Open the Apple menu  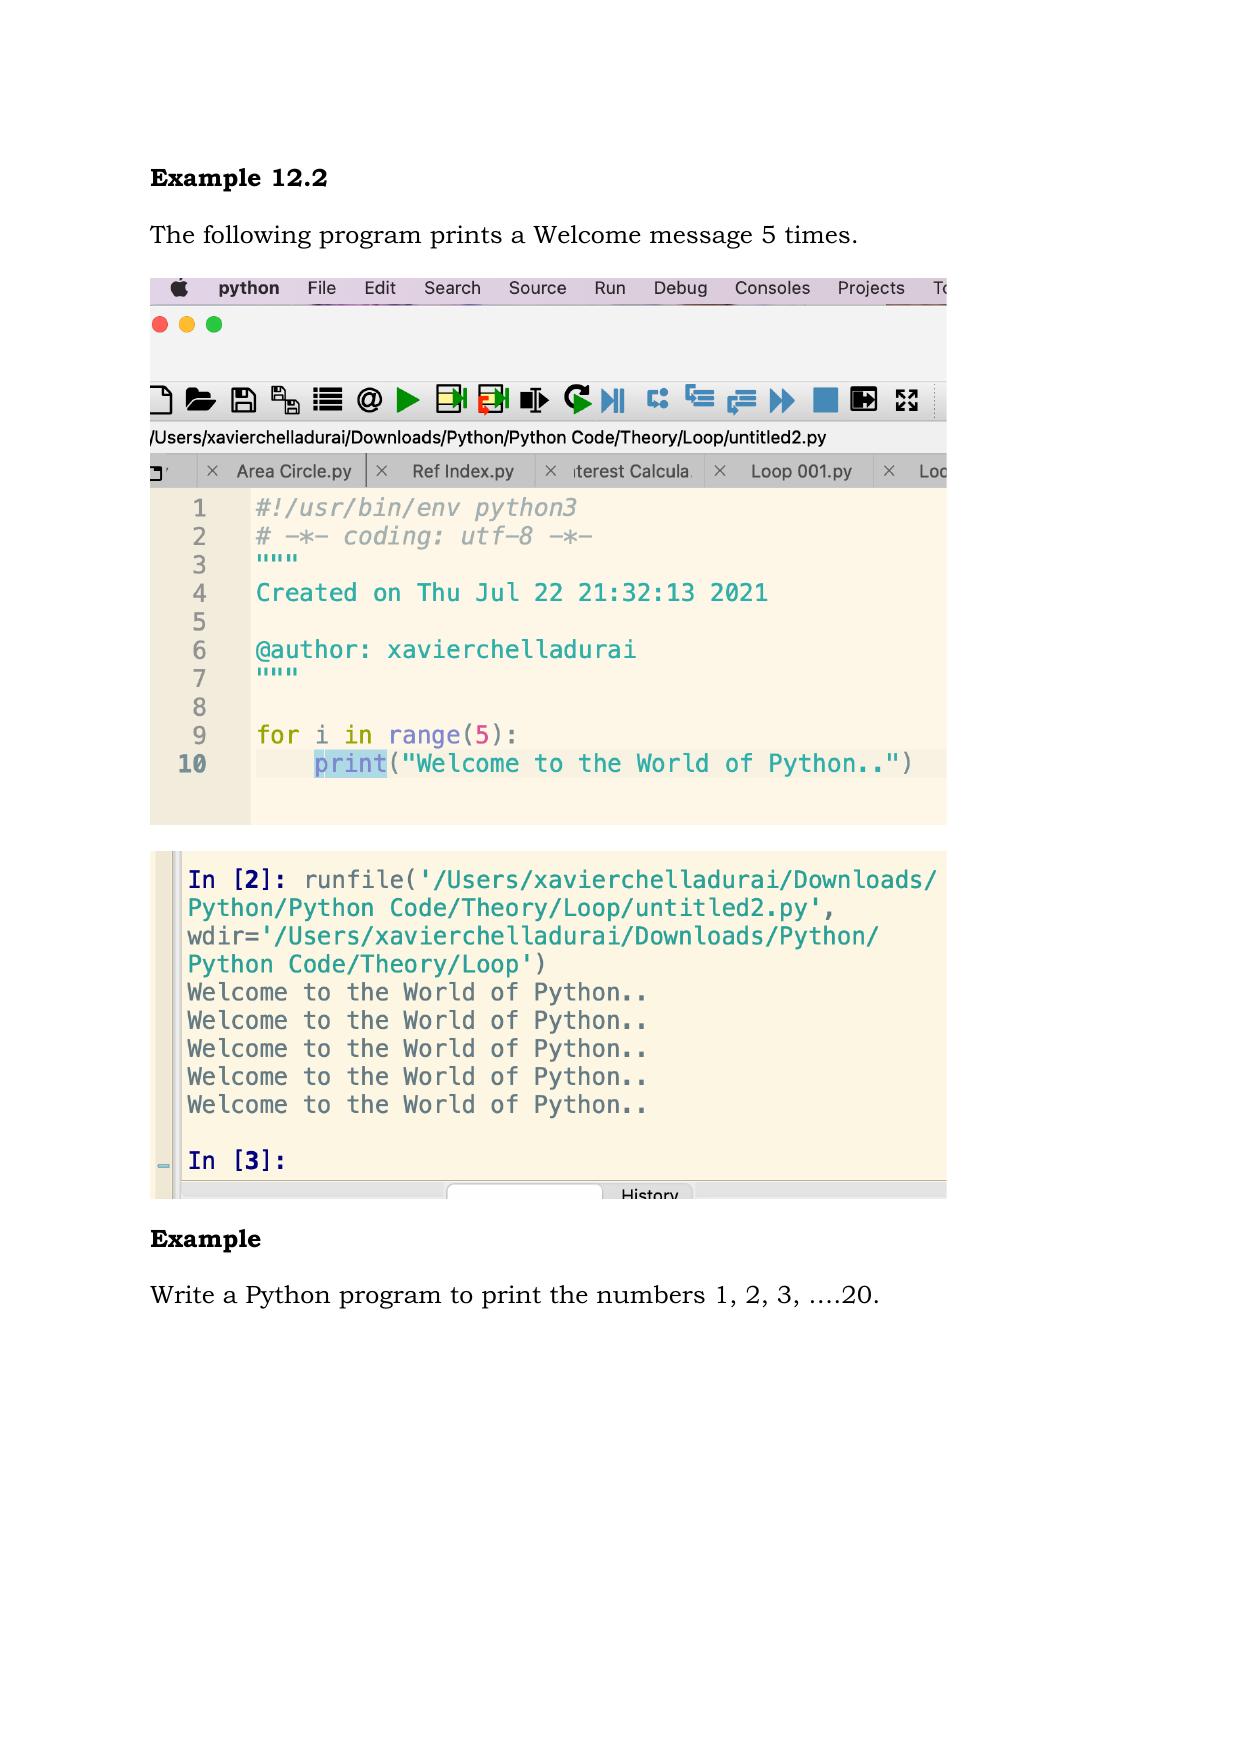[x=179, y=288]
